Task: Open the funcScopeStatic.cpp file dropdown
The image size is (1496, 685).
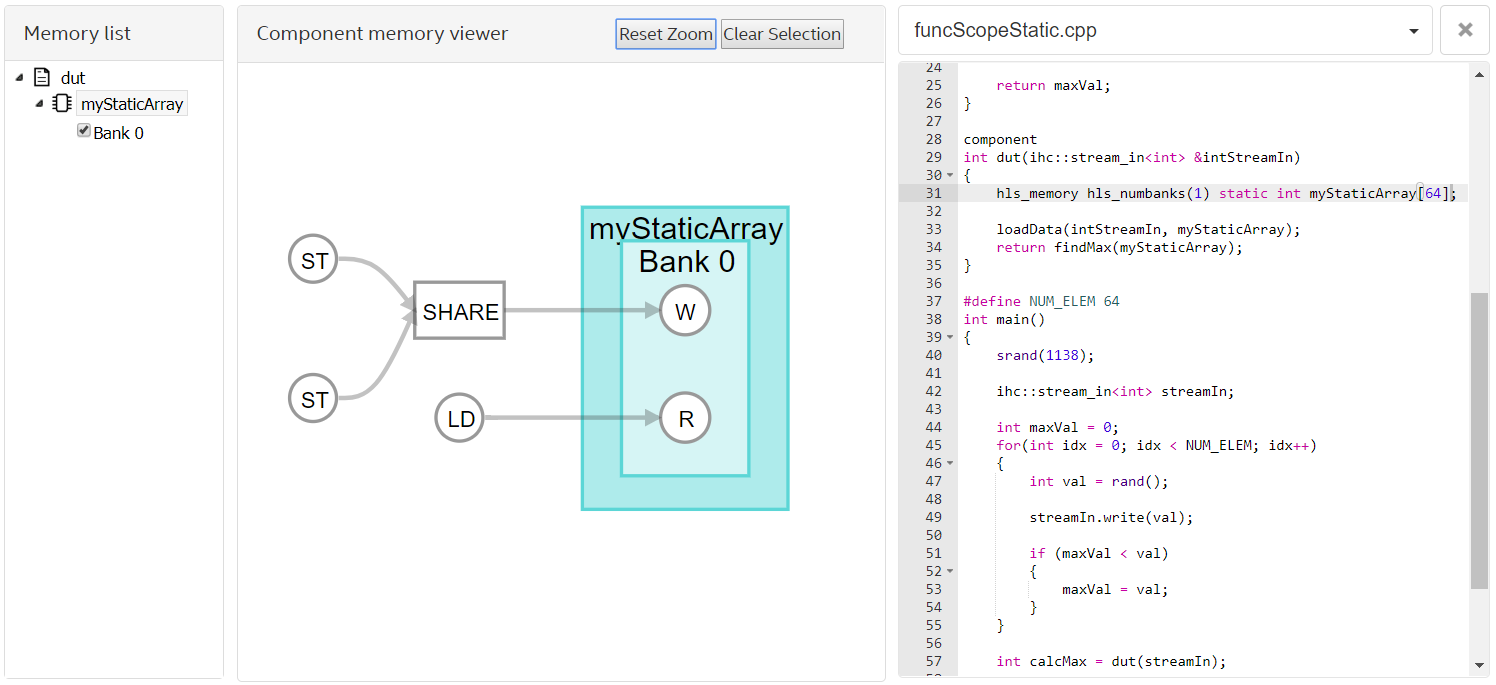Action: [x=1413, y=31]
